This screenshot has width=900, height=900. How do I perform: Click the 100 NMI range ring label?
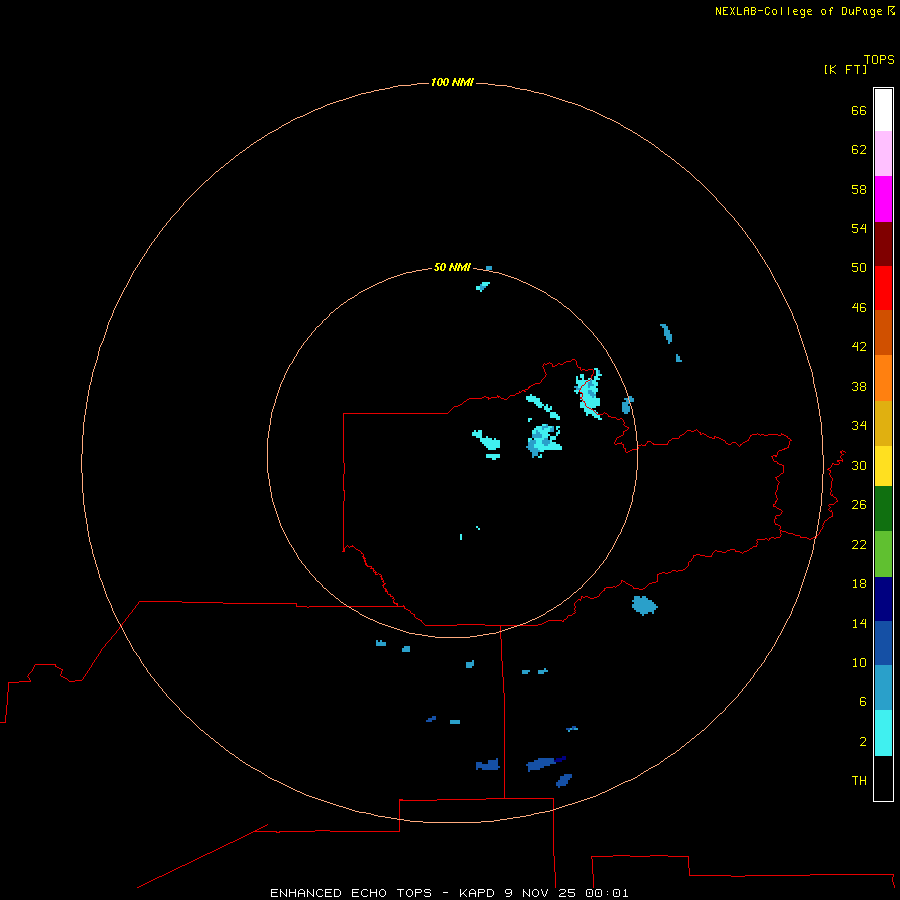click(x=452, y=82)
